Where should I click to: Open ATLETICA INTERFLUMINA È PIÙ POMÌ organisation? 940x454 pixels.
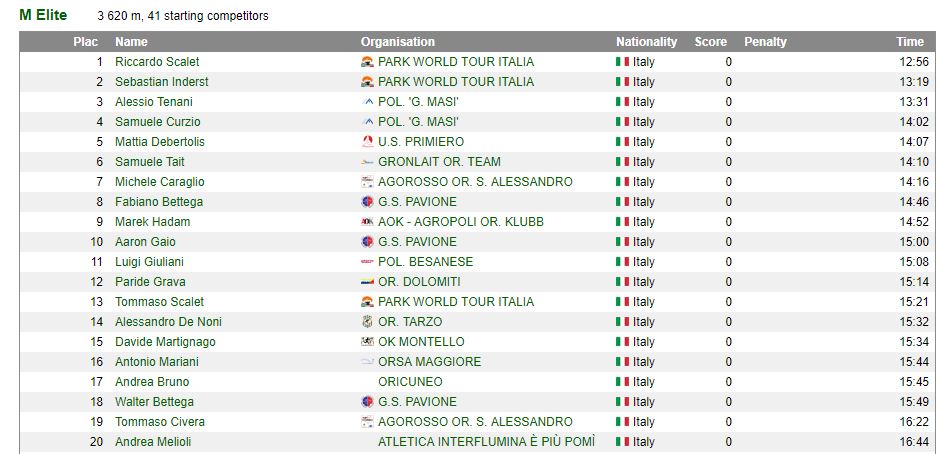[x=486, y=442]
